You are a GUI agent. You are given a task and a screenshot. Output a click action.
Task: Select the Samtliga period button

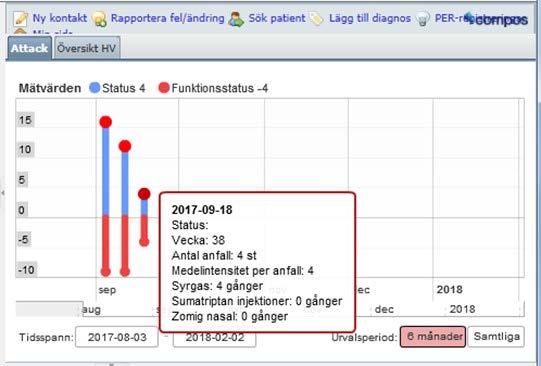pyautogui.click(x=496, y=336)
